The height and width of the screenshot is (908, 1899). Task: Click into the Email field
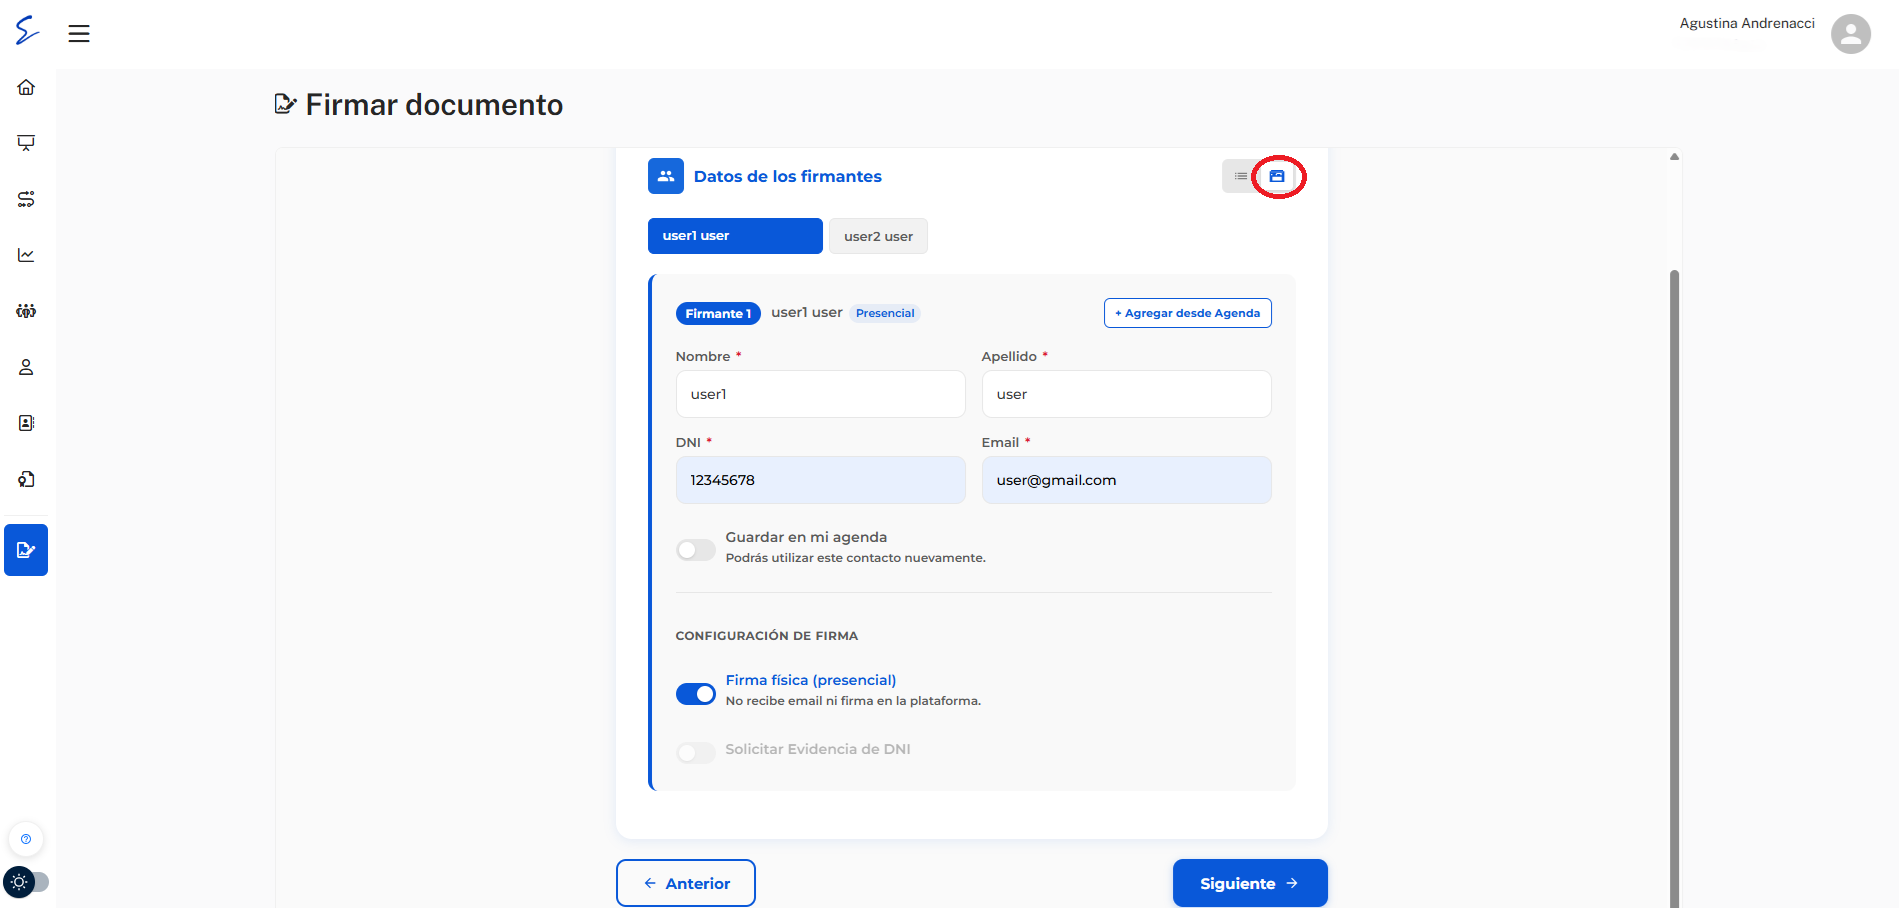[x=1127, y=480]
